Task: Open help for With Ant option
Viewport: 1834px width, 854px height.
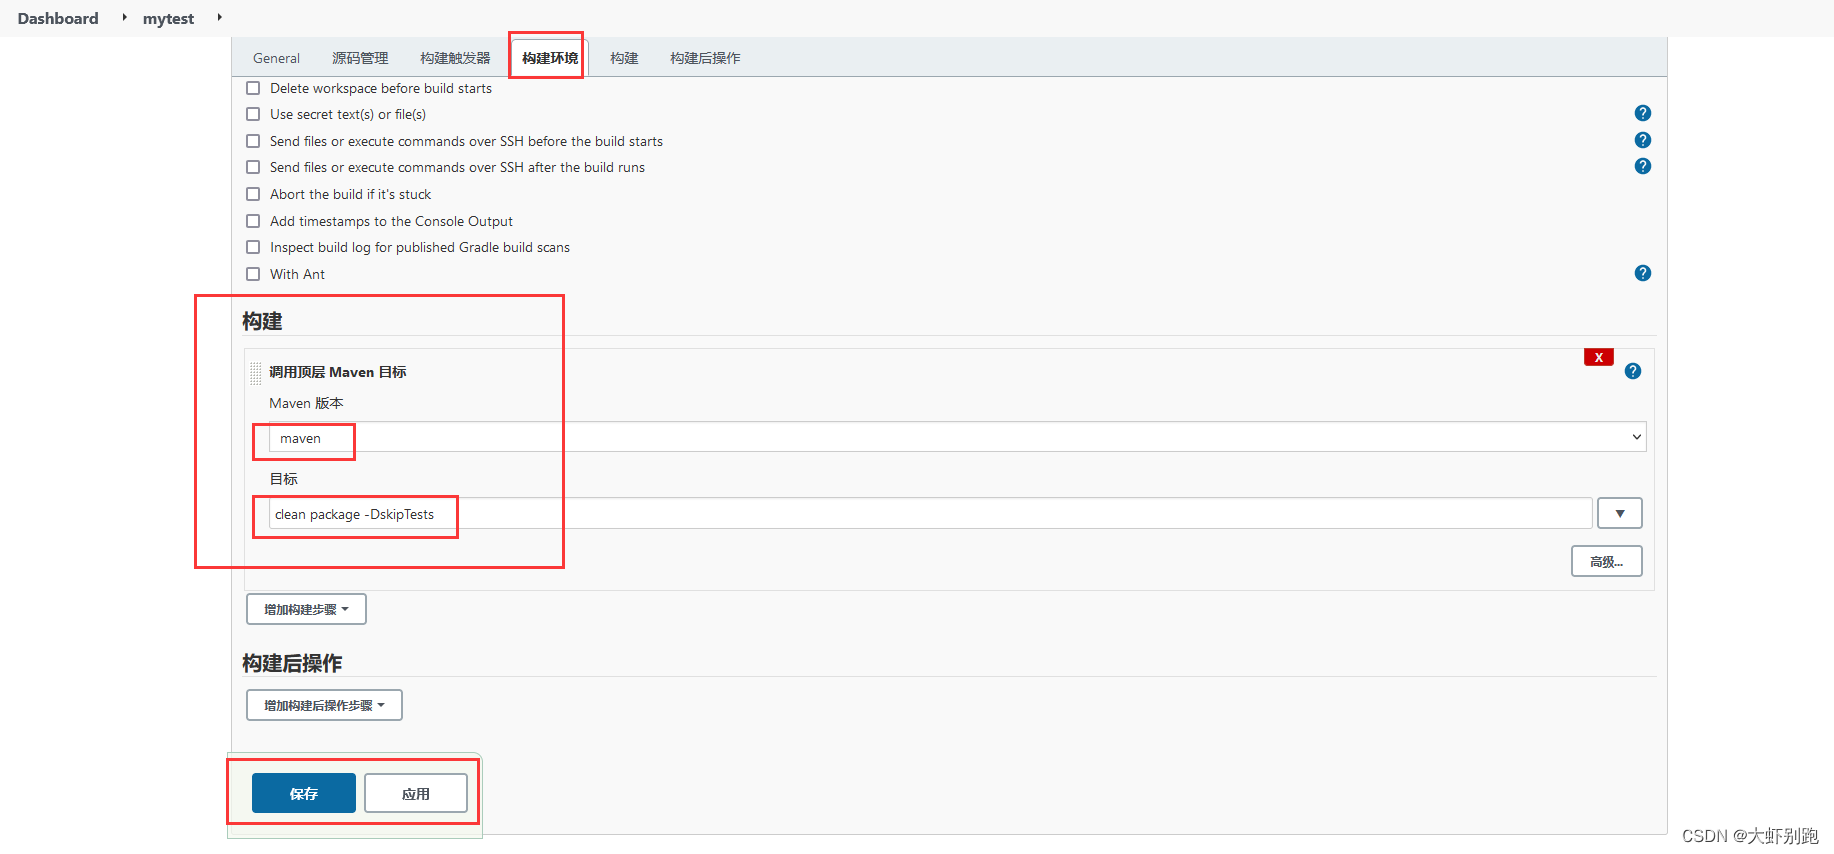Action: (x=1642, y=273)
